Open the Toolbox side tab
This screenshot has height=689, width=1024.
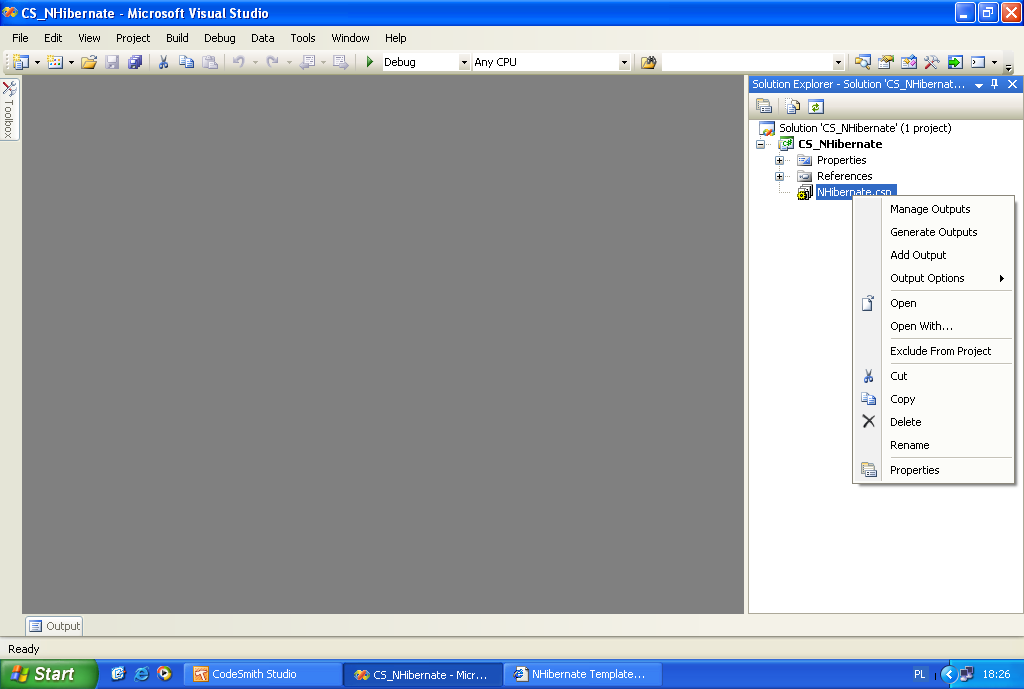[9, 109]
